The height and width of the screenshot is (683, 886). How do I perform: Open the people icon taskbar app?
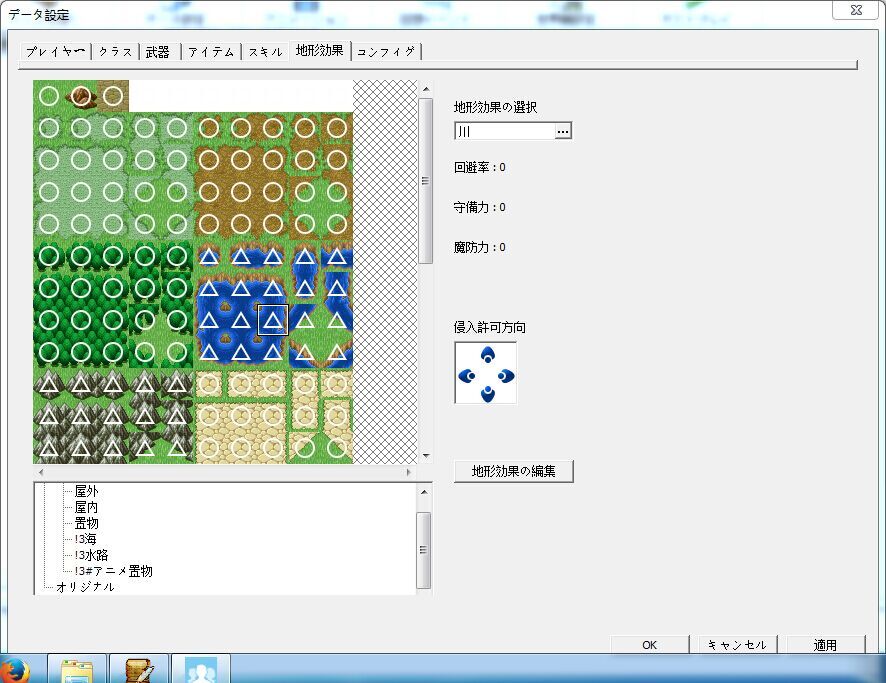click(x=201, y=670)
